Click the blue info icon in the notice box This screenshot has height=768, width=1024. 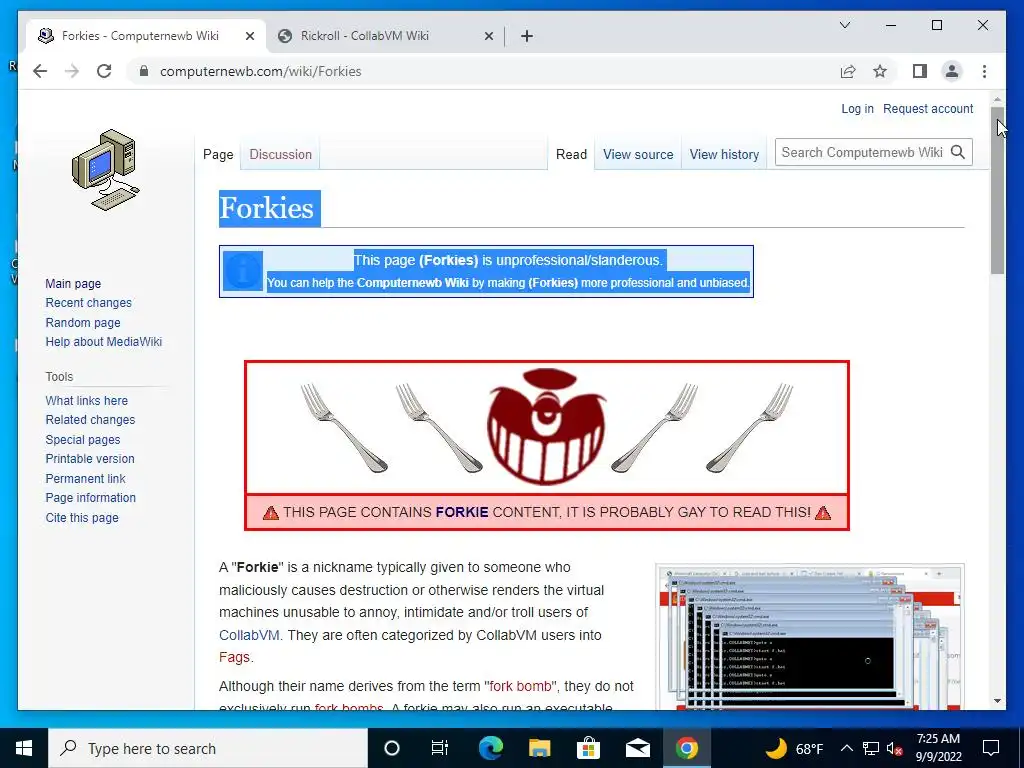242,270
